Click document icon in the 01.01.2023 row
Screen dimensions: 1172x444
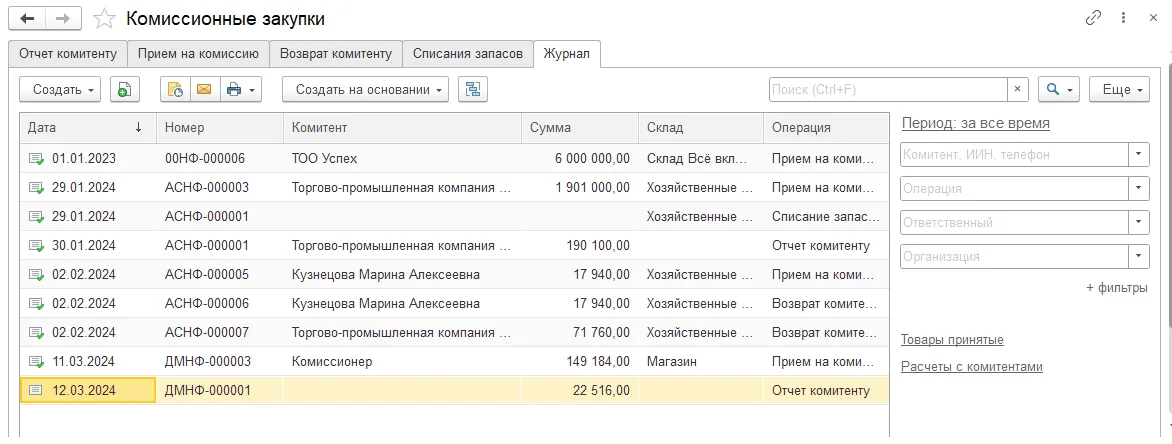(37, 158)
